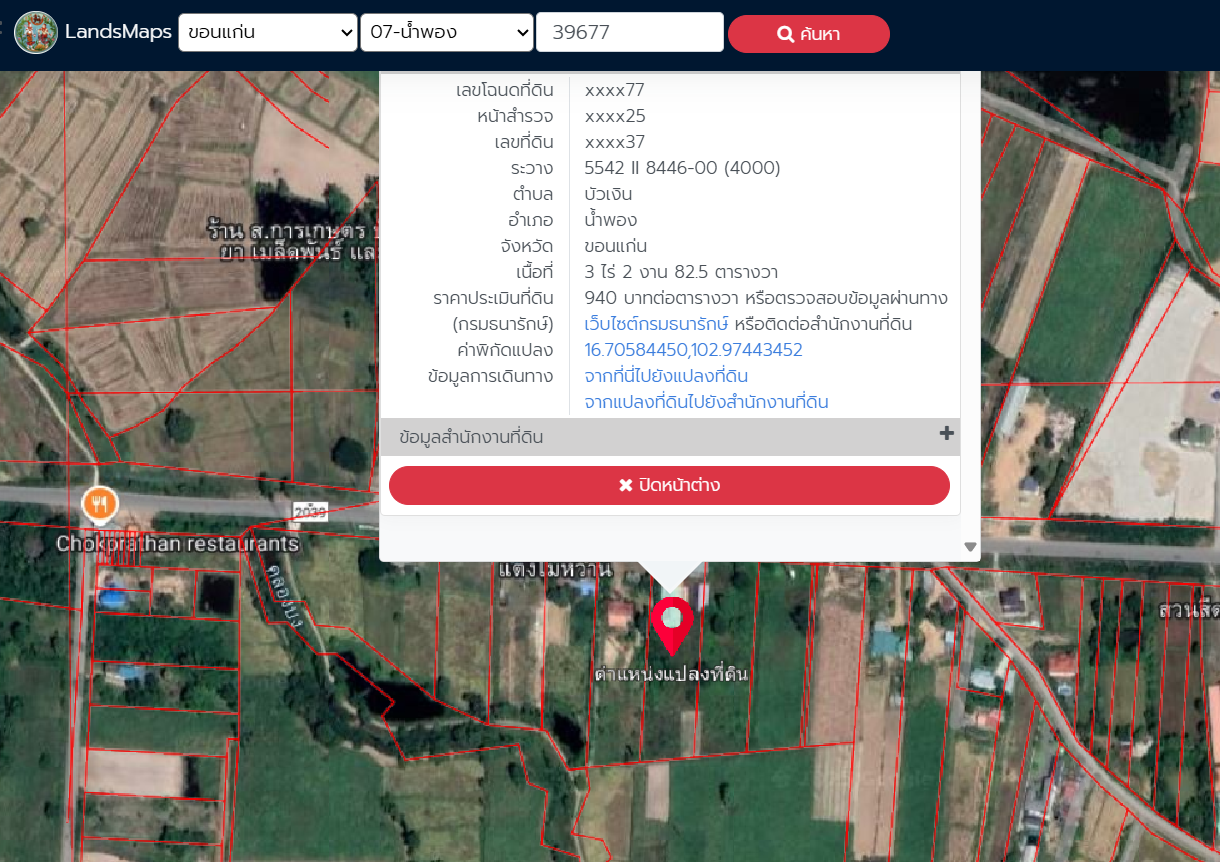Open the ขอนแก่น province dropdown
Viewport: 1220px width, 862px height.
pos(267,32)
